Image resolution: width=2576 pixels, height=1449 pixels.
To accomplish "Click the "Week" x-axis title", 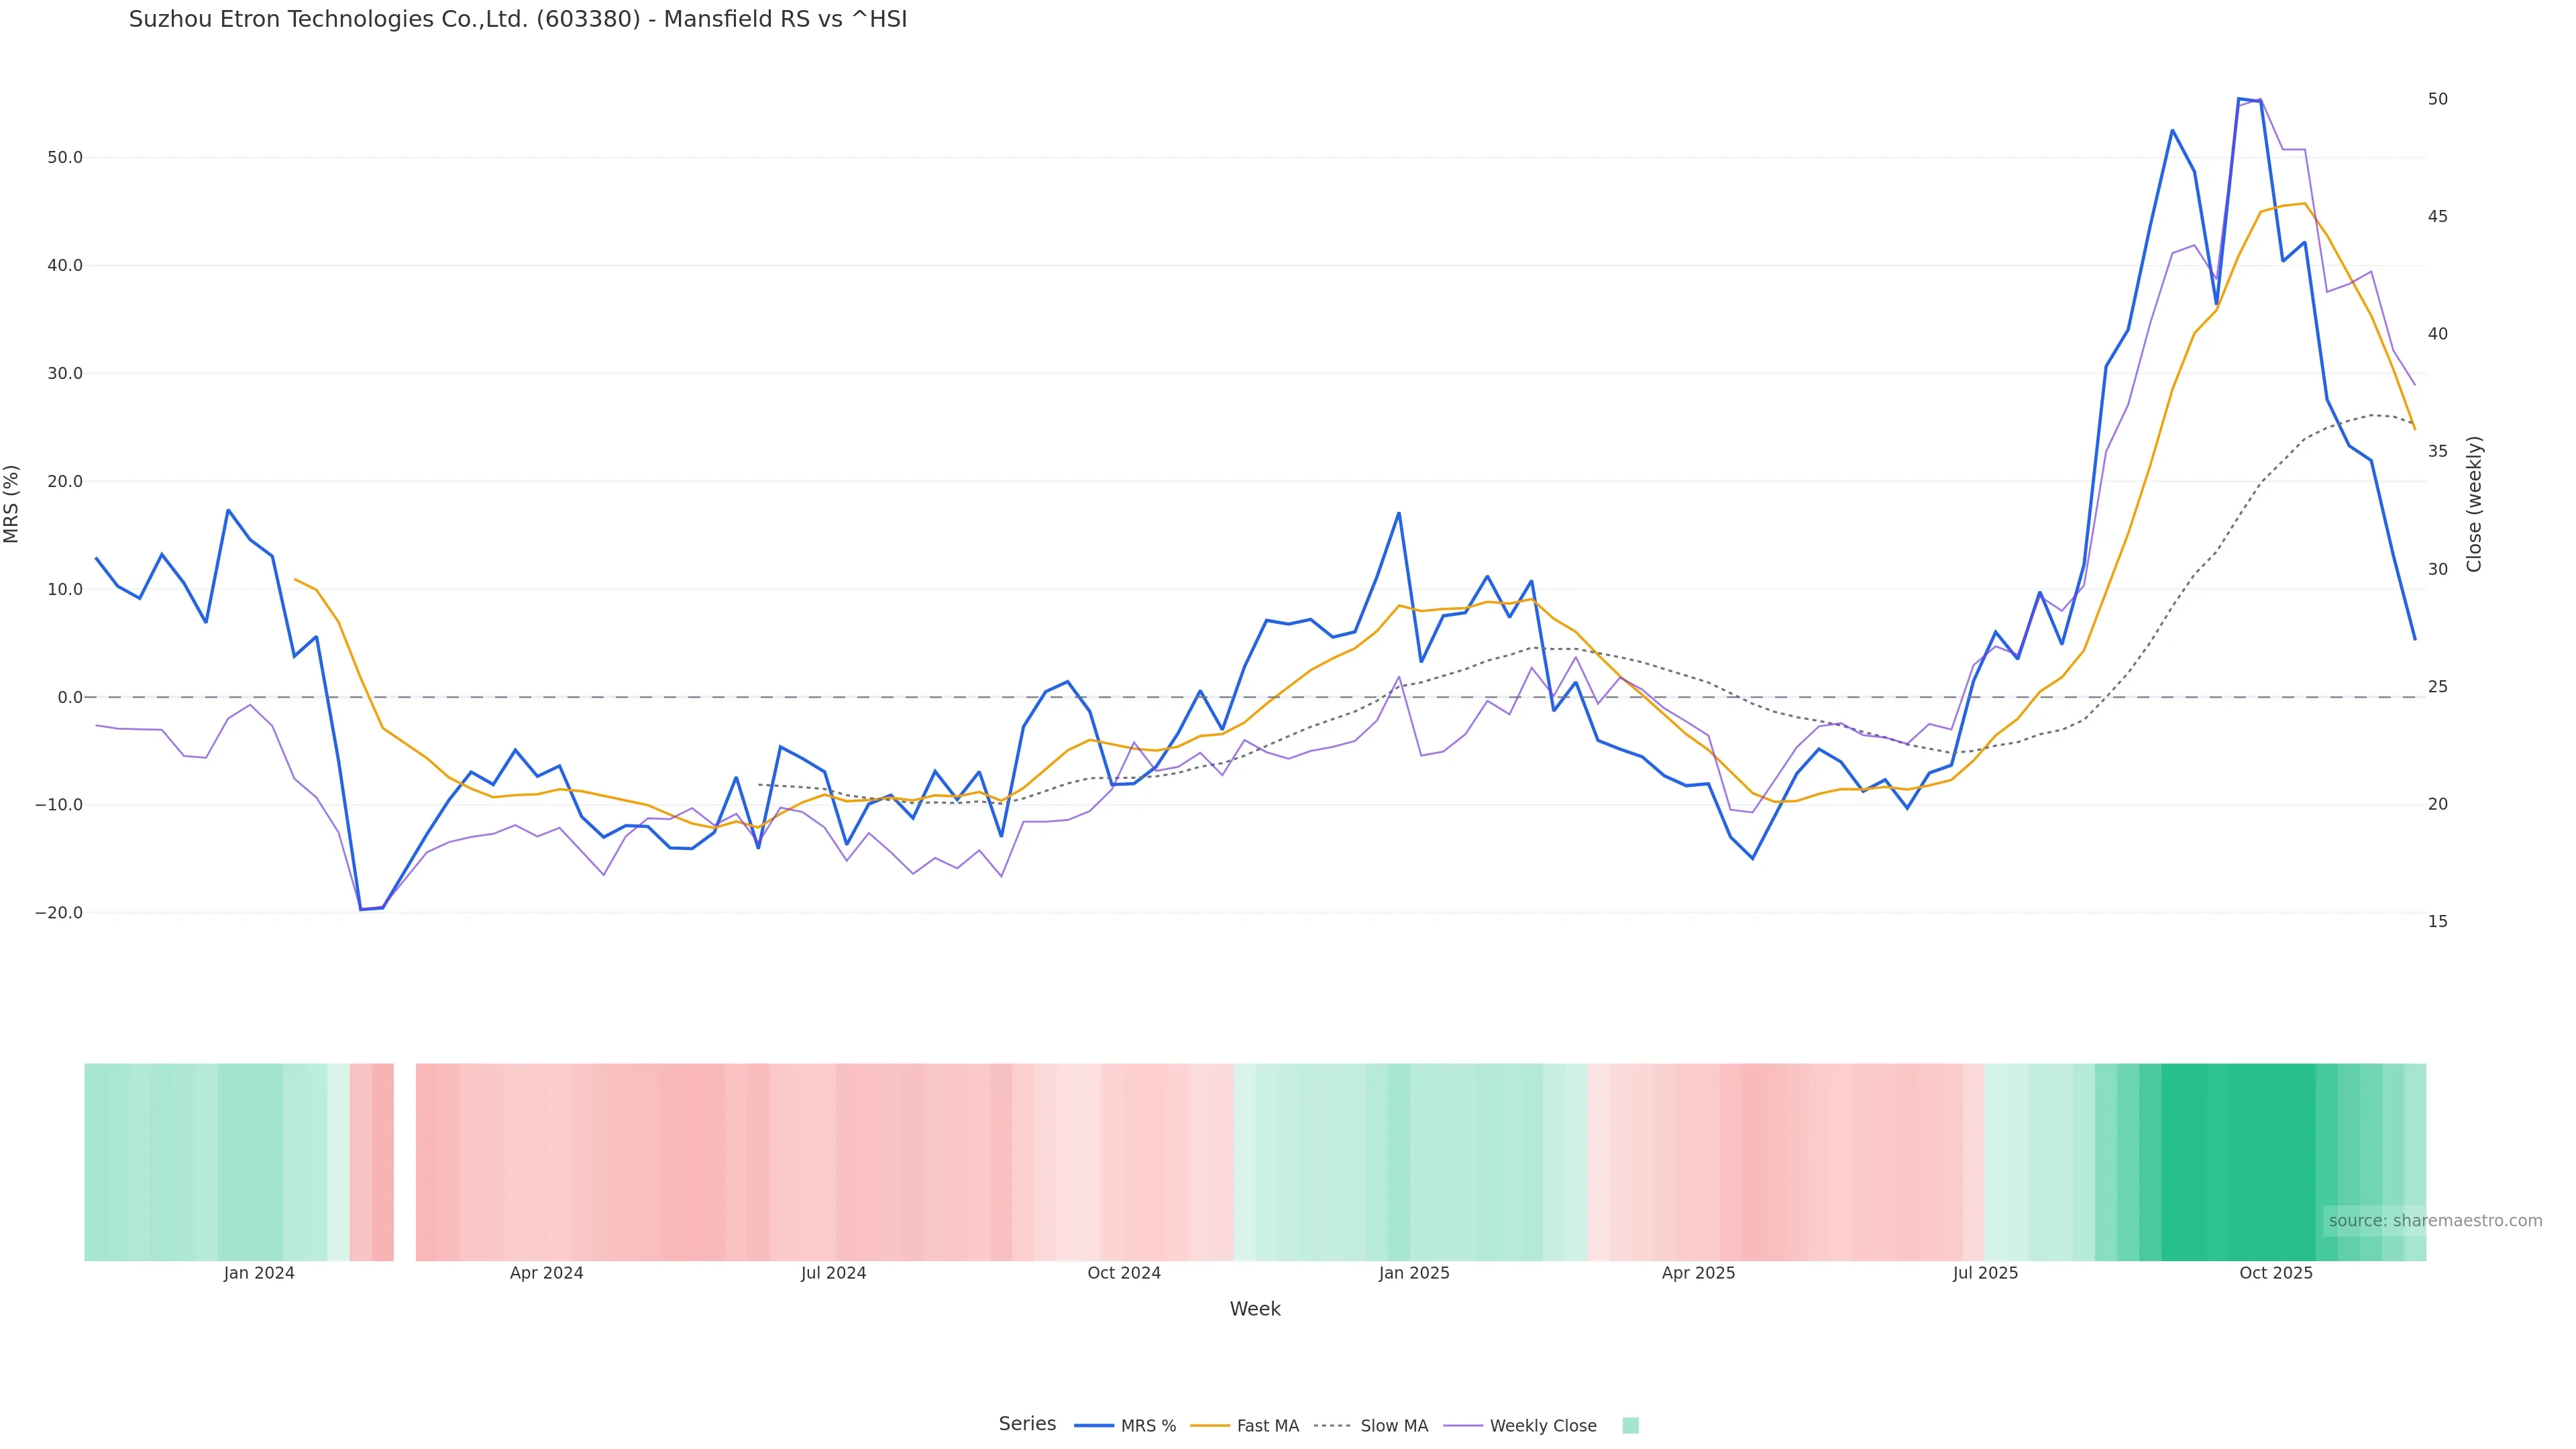I will coord(1255,1310).
